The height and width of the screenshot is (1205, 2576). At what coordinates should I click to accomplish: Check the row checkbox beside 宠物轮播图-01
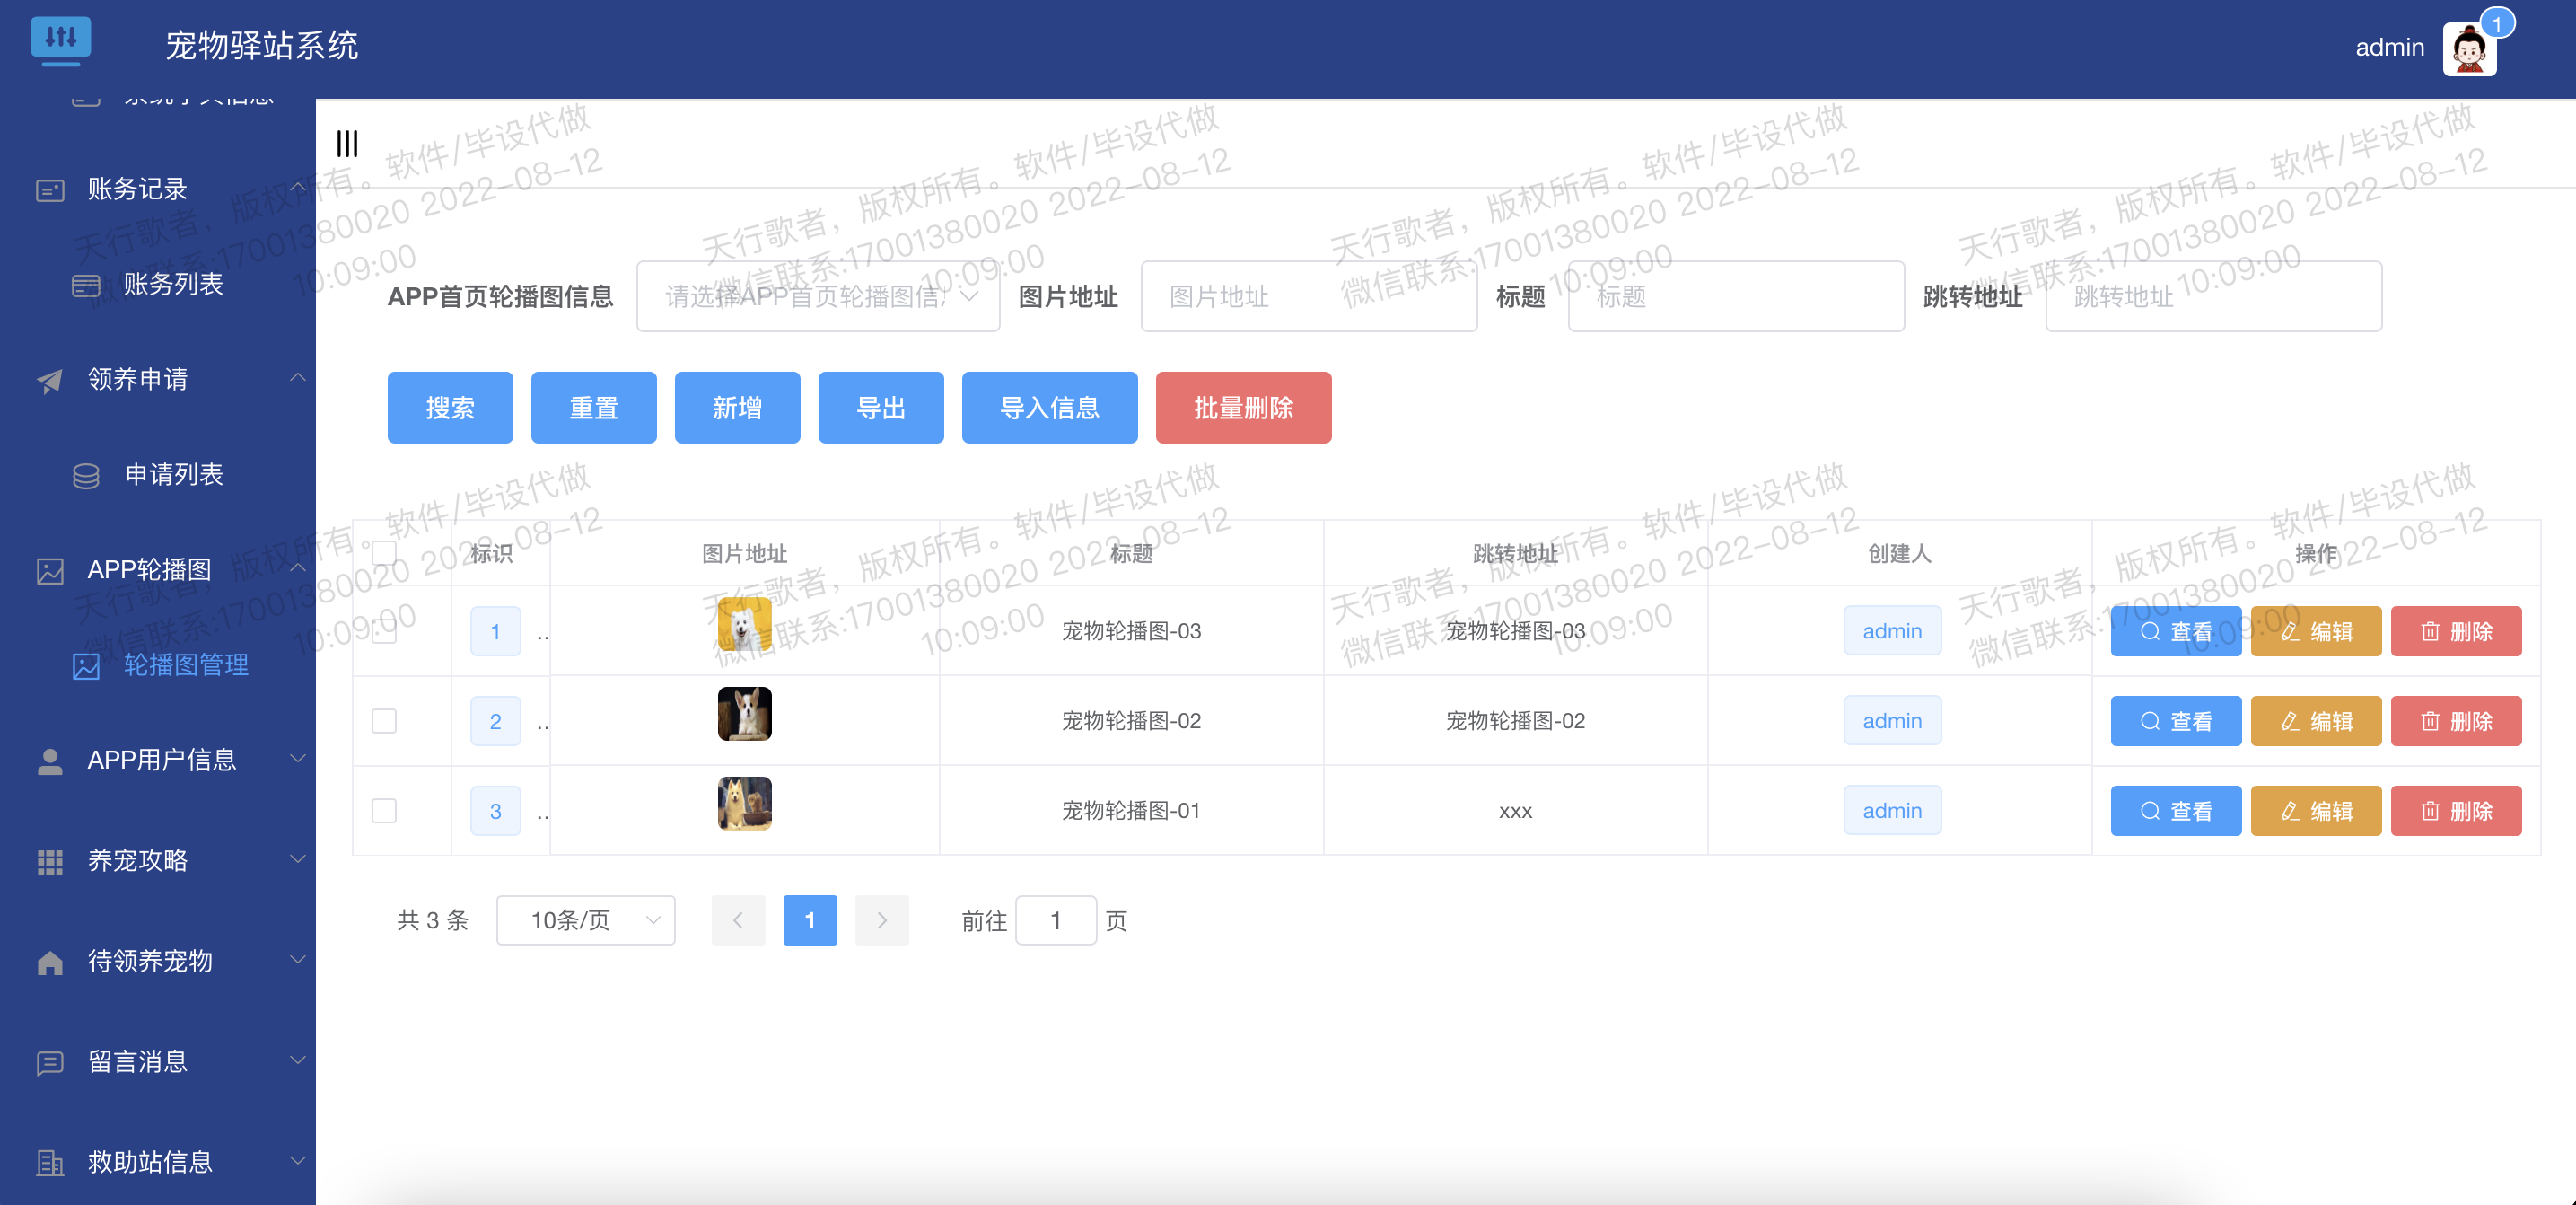384,811
